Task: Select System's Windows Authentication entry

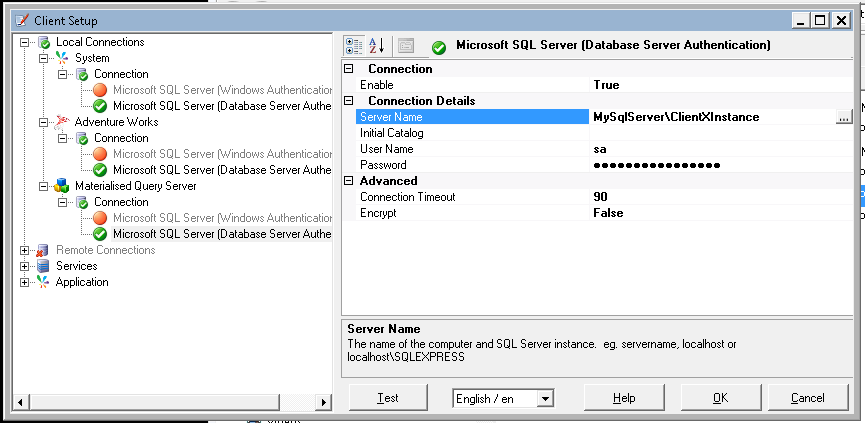Action: click(x=222, y=90)
